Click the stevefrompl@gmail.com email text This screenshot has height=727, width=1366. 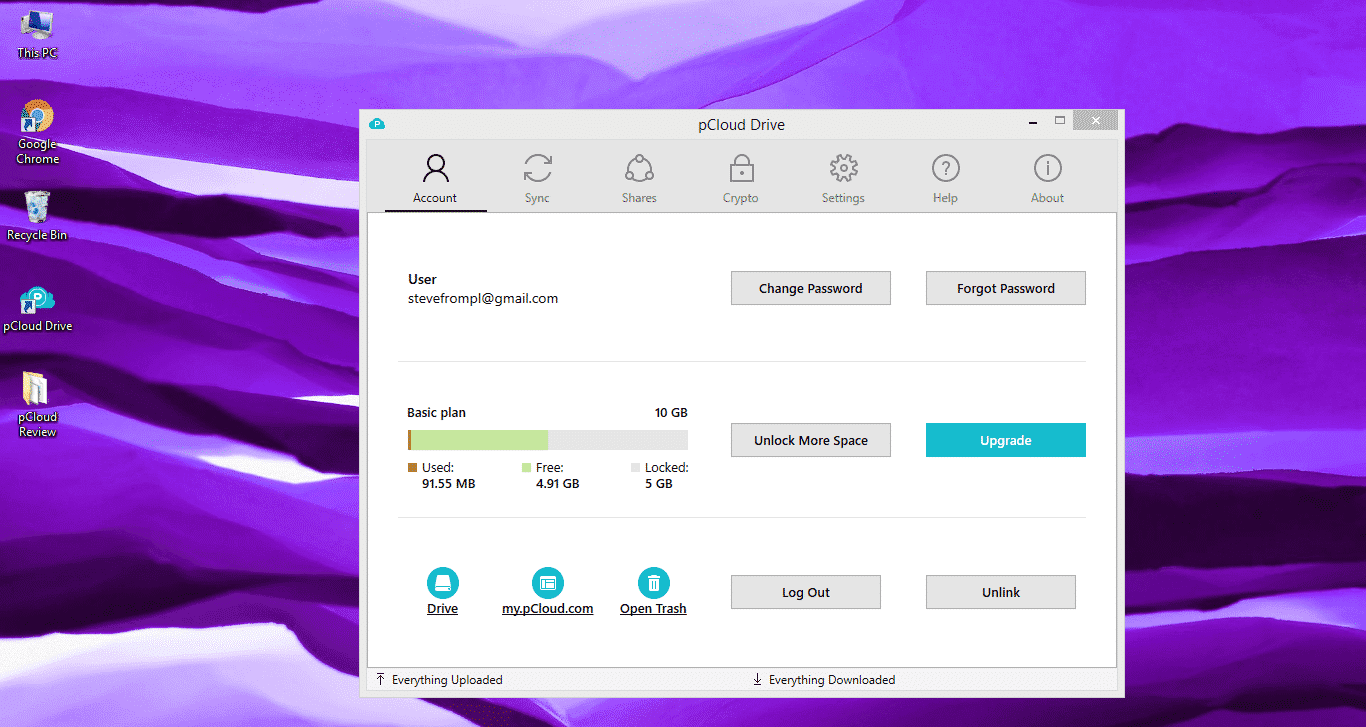[x=483, y=298]
